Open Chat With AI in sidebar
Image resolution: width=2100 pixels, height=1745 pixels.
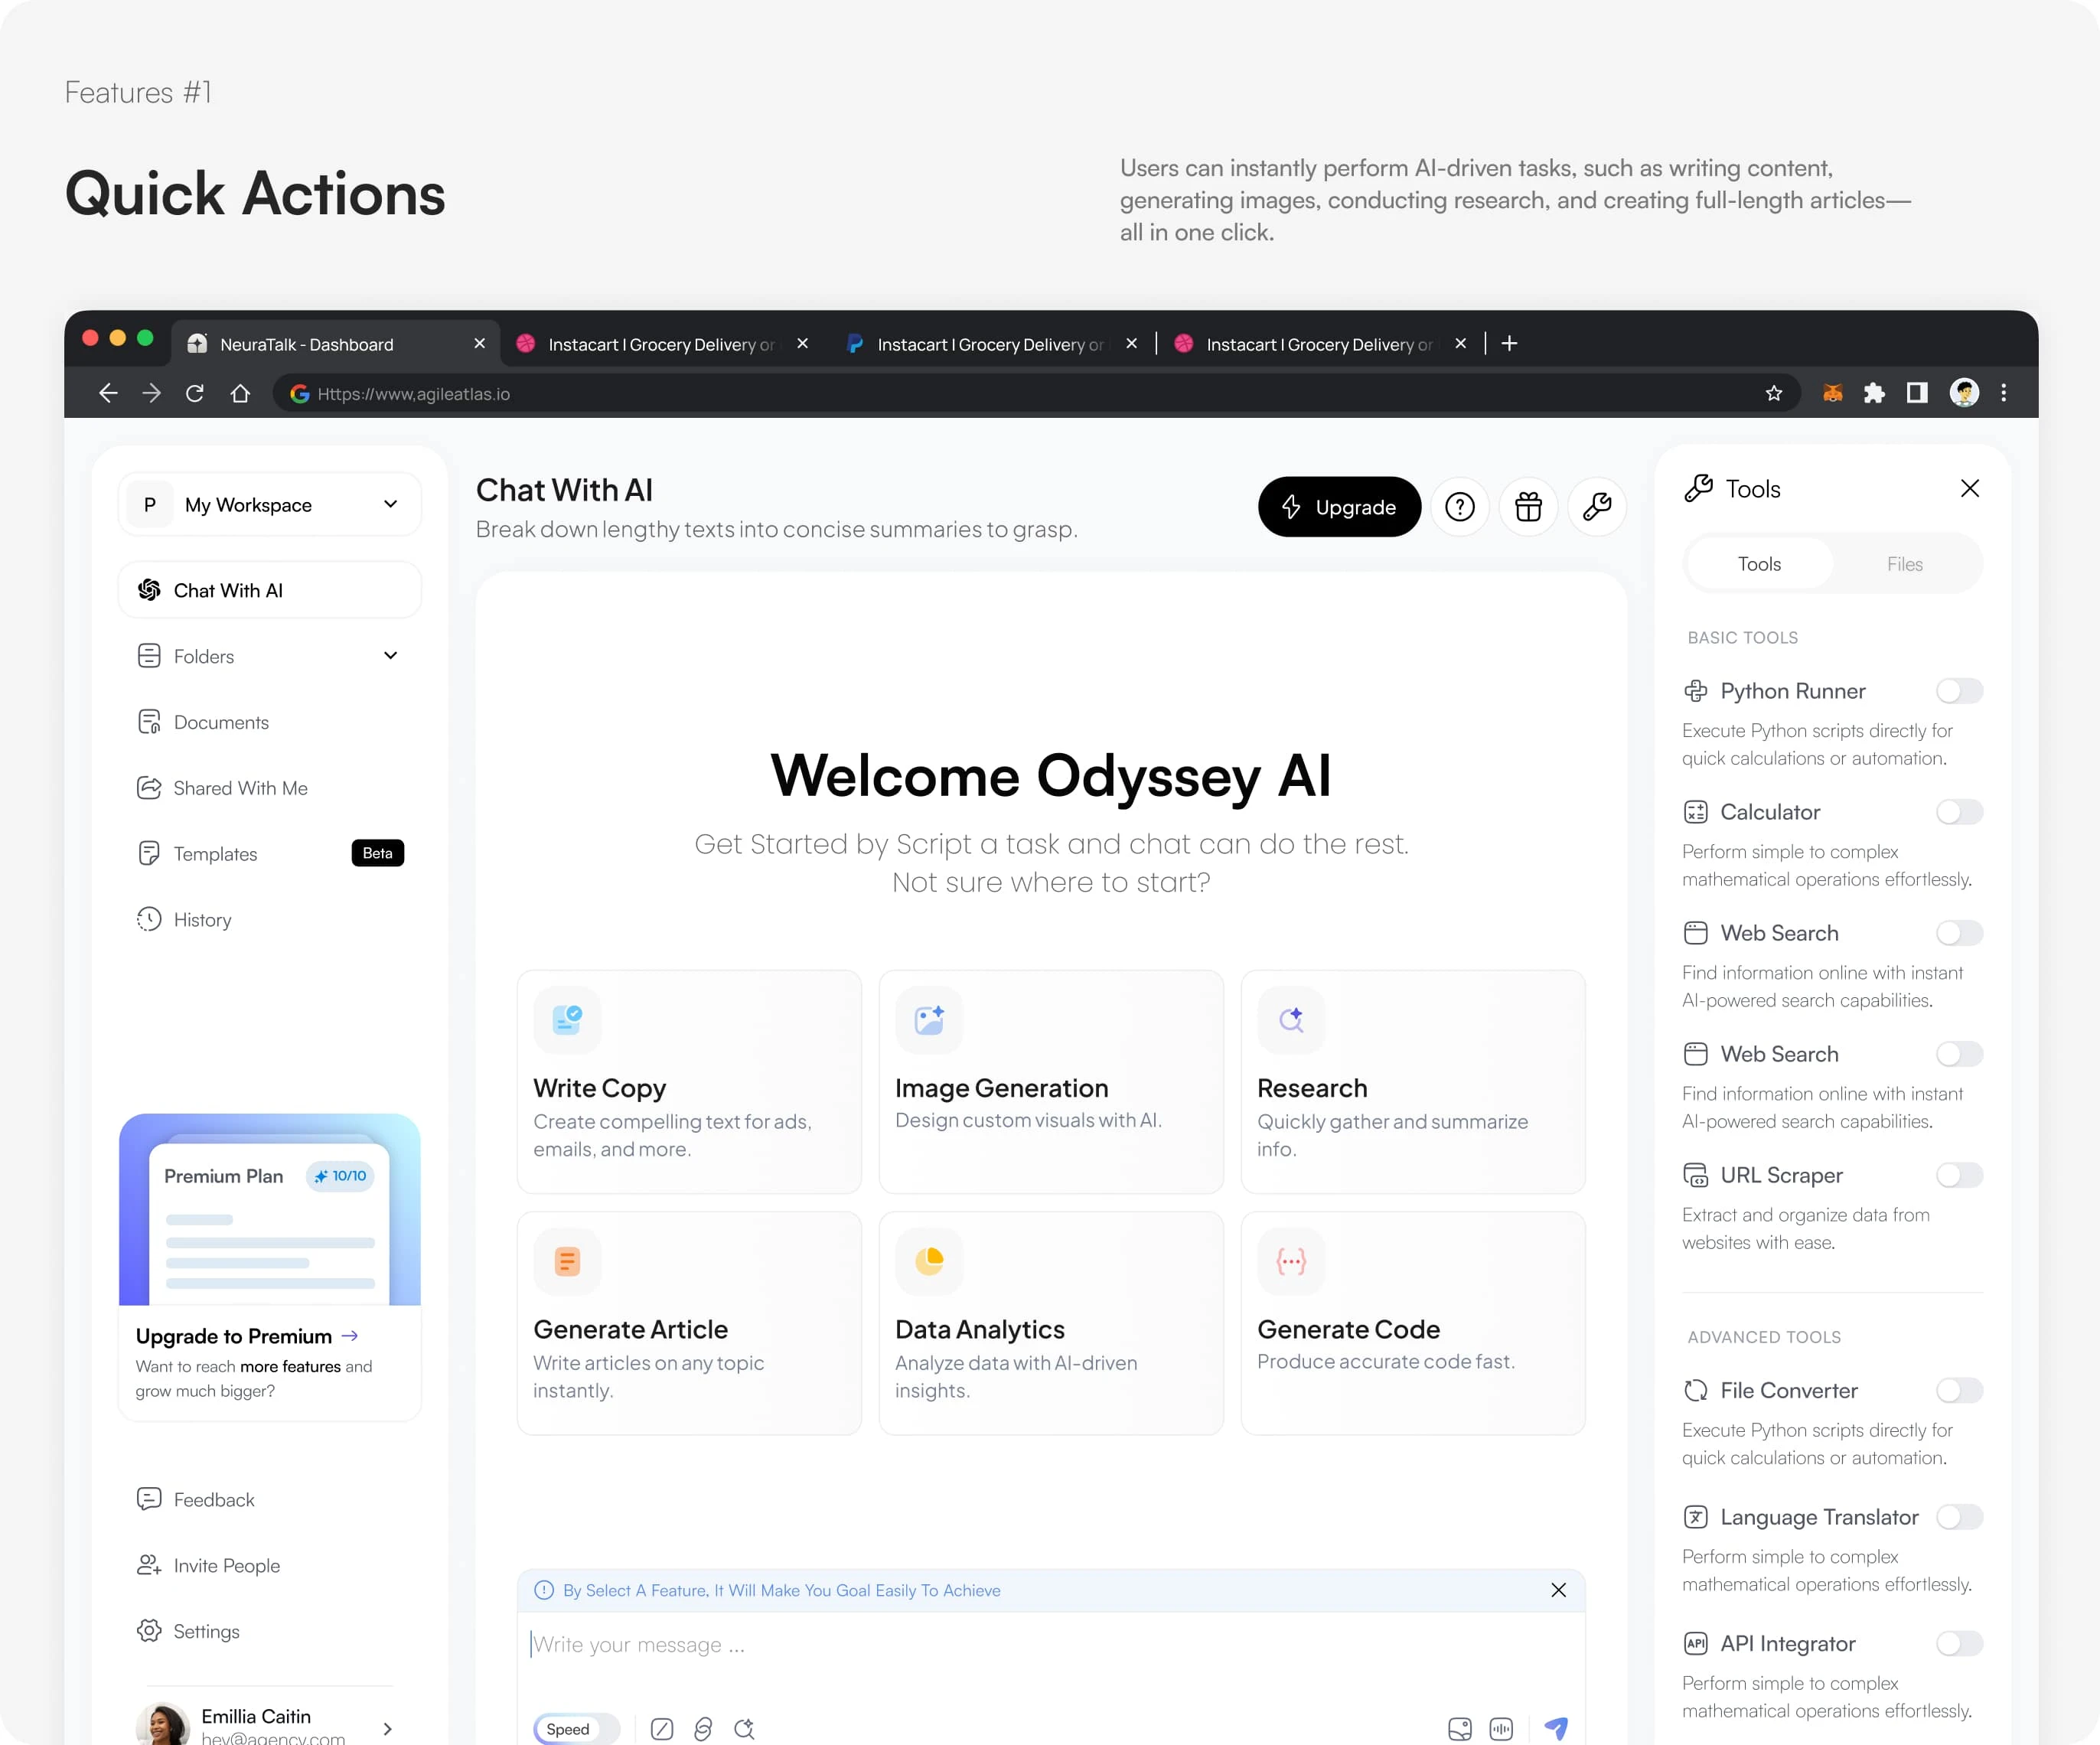click(269, 590)
